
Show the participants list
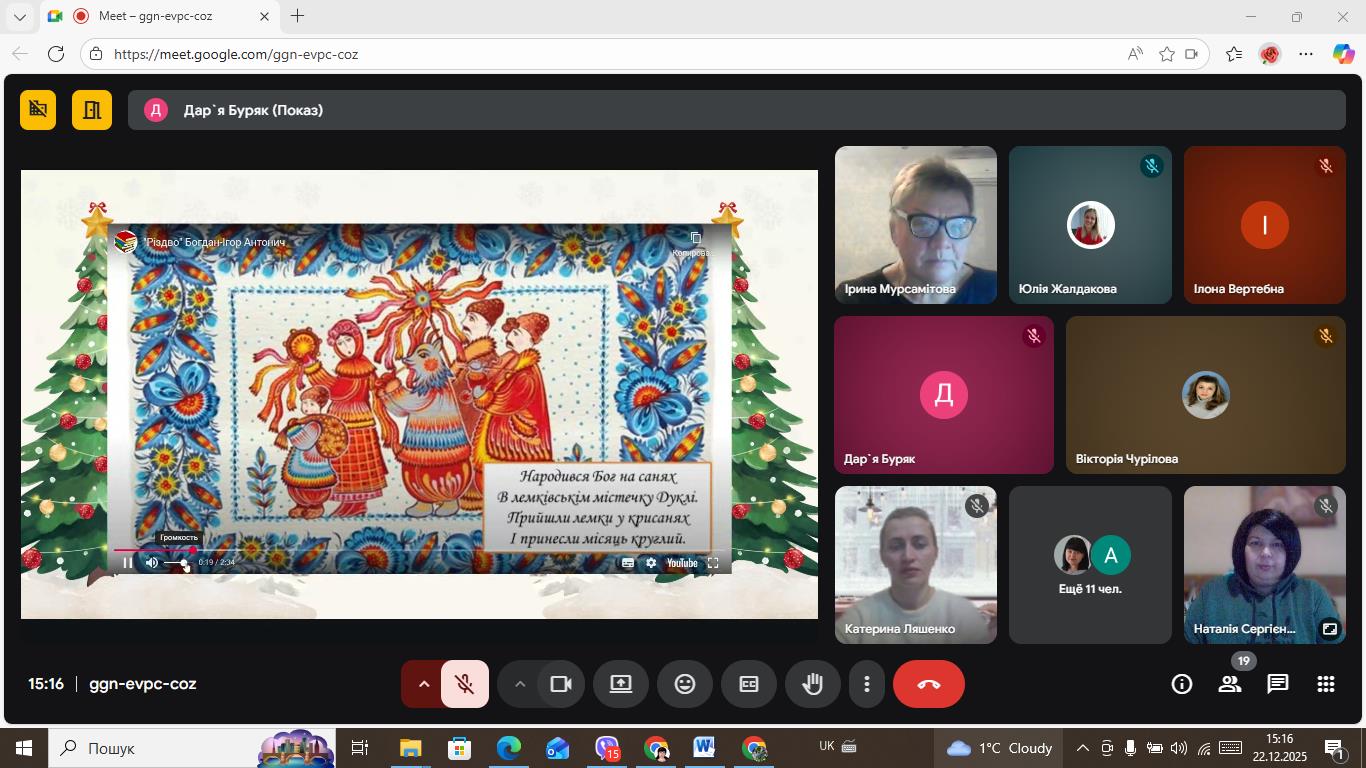1229,684
